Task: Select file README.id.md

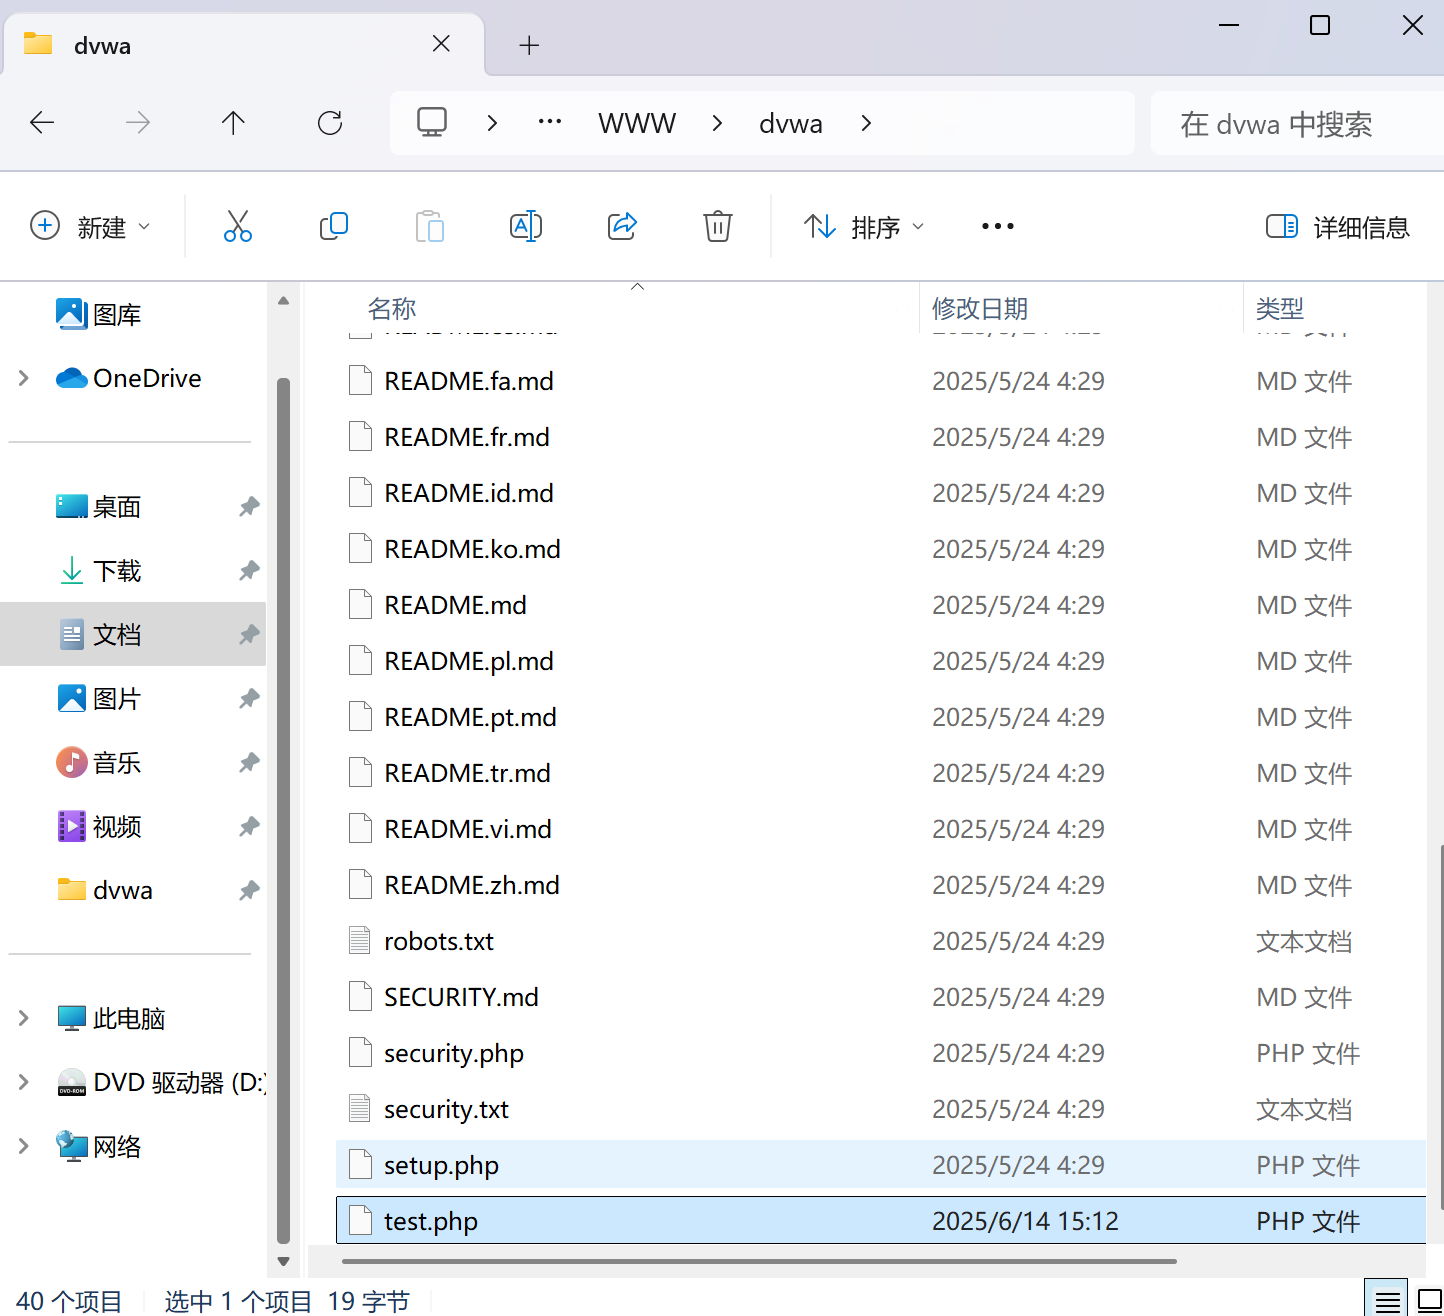Action: coord(881,493)
